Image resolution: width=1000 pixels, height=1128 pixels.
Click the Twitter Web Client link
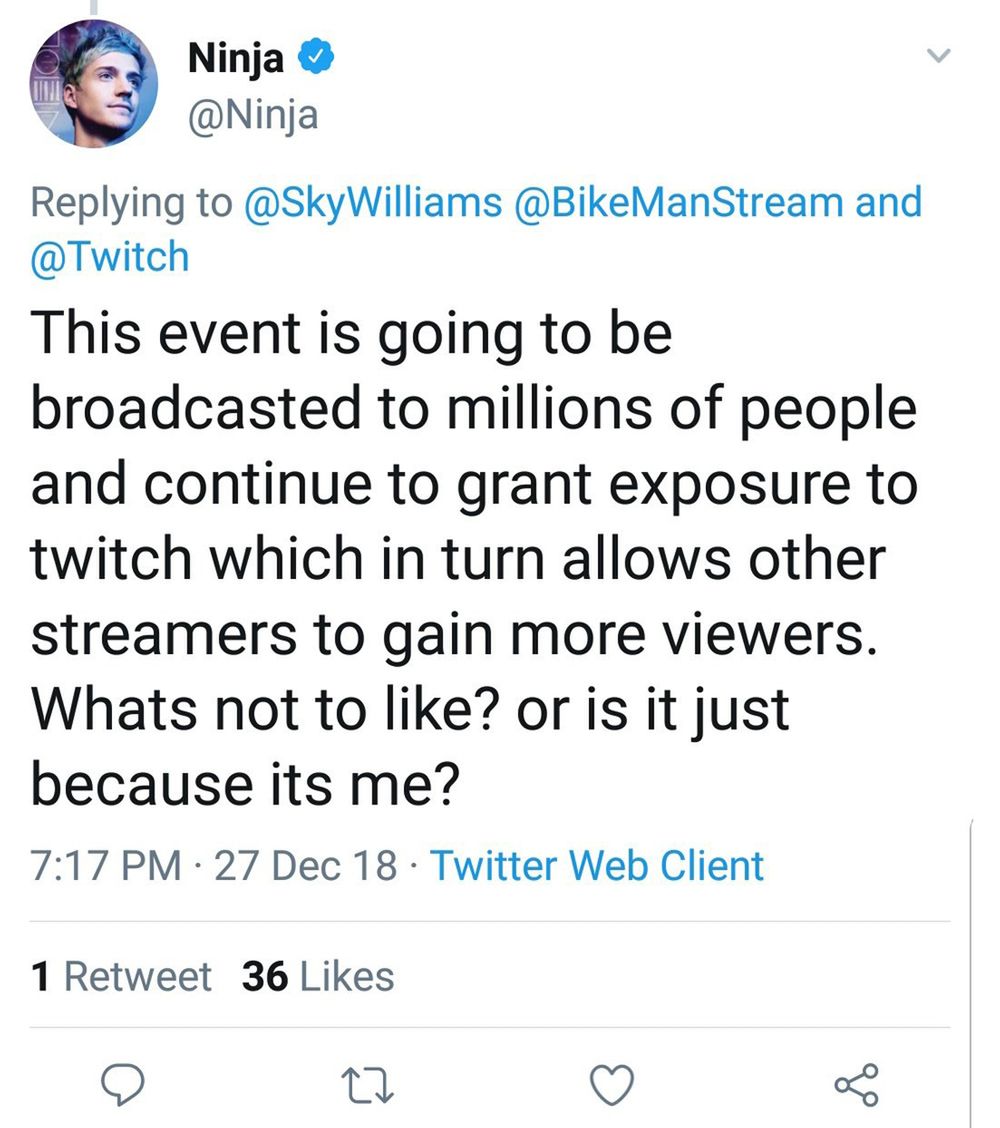coord(596,865)
